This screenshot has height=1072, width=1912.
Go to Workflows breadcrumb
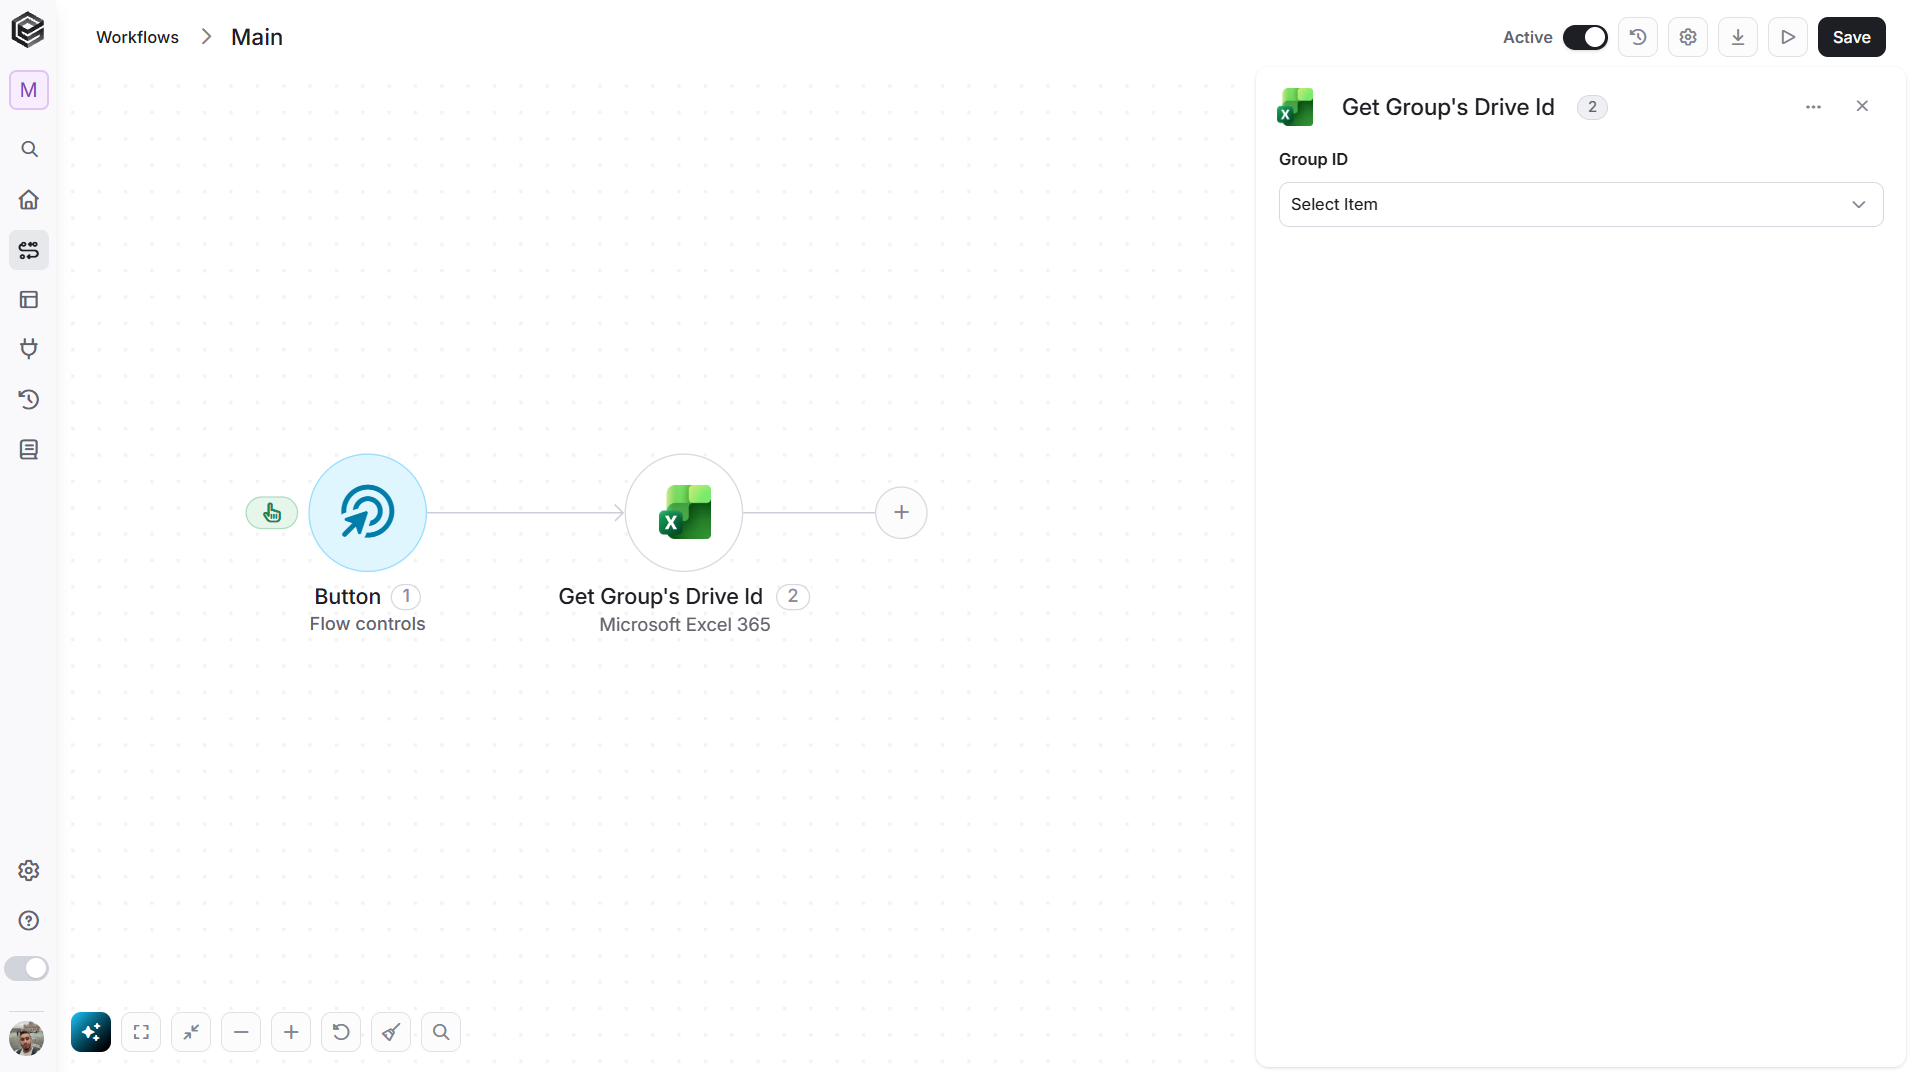click(x=137, y=37)
